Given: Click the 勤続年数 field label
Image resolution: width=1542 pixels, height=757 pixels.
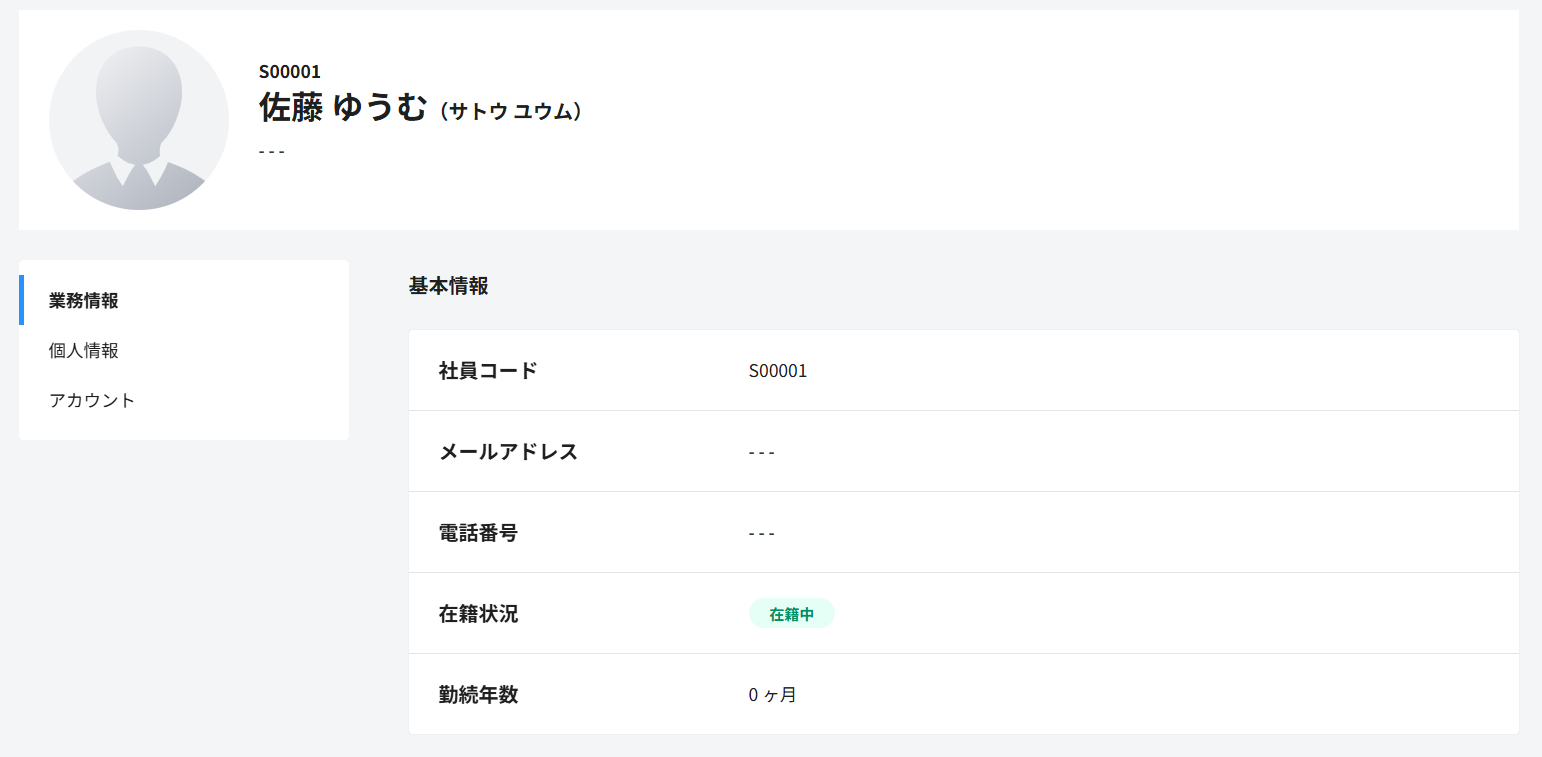Looking at the screenshot, I should (x=478, y=695).
